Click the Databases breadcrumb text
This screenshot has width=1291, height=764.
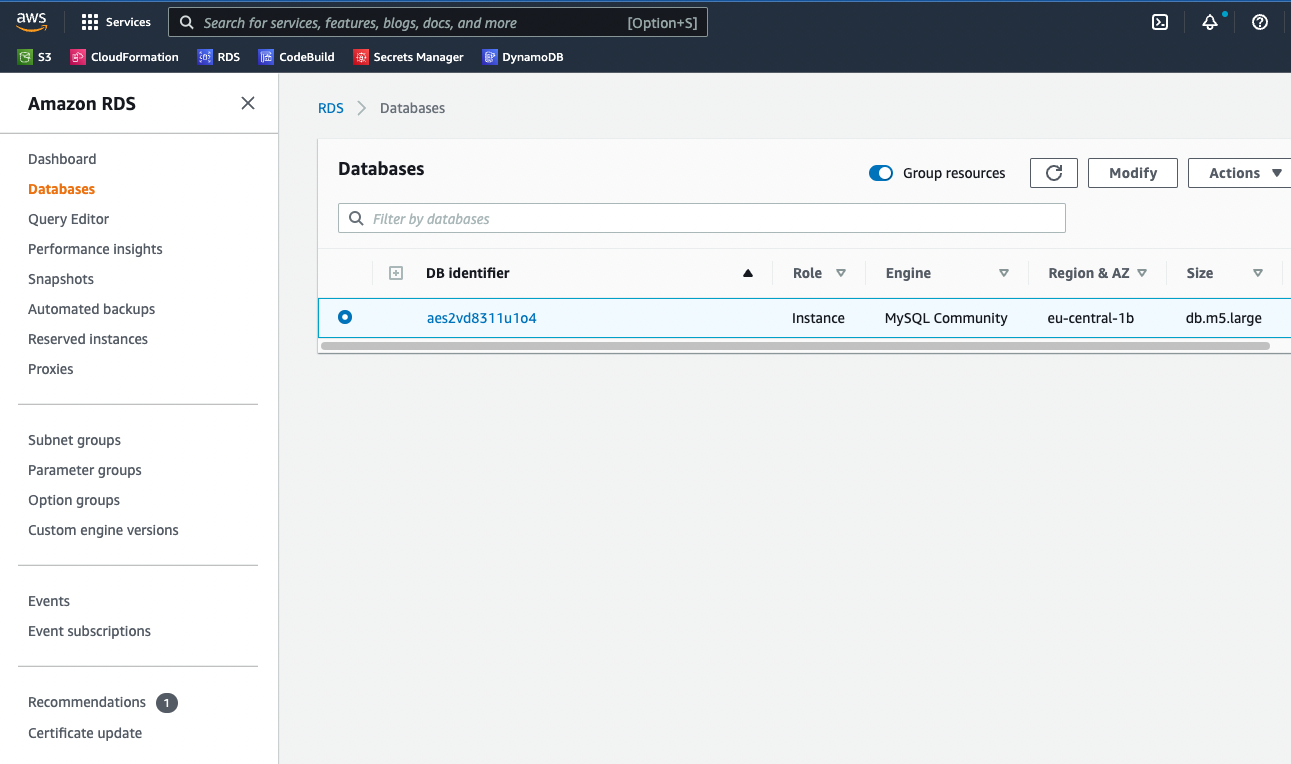click(412, 108)
